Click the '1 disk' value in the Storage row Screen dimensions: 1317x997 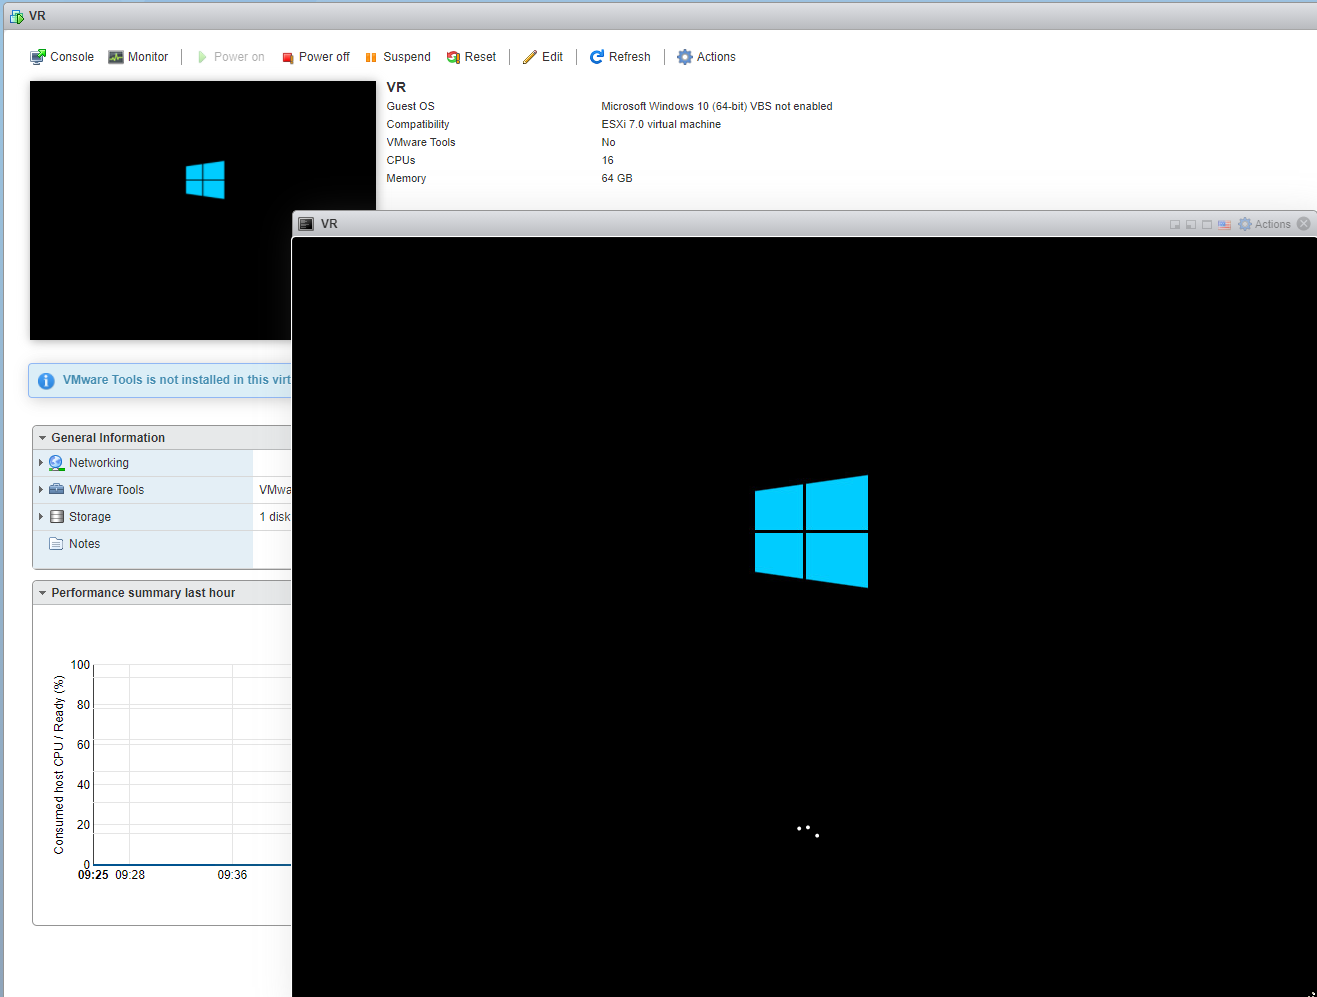point(275,517)
